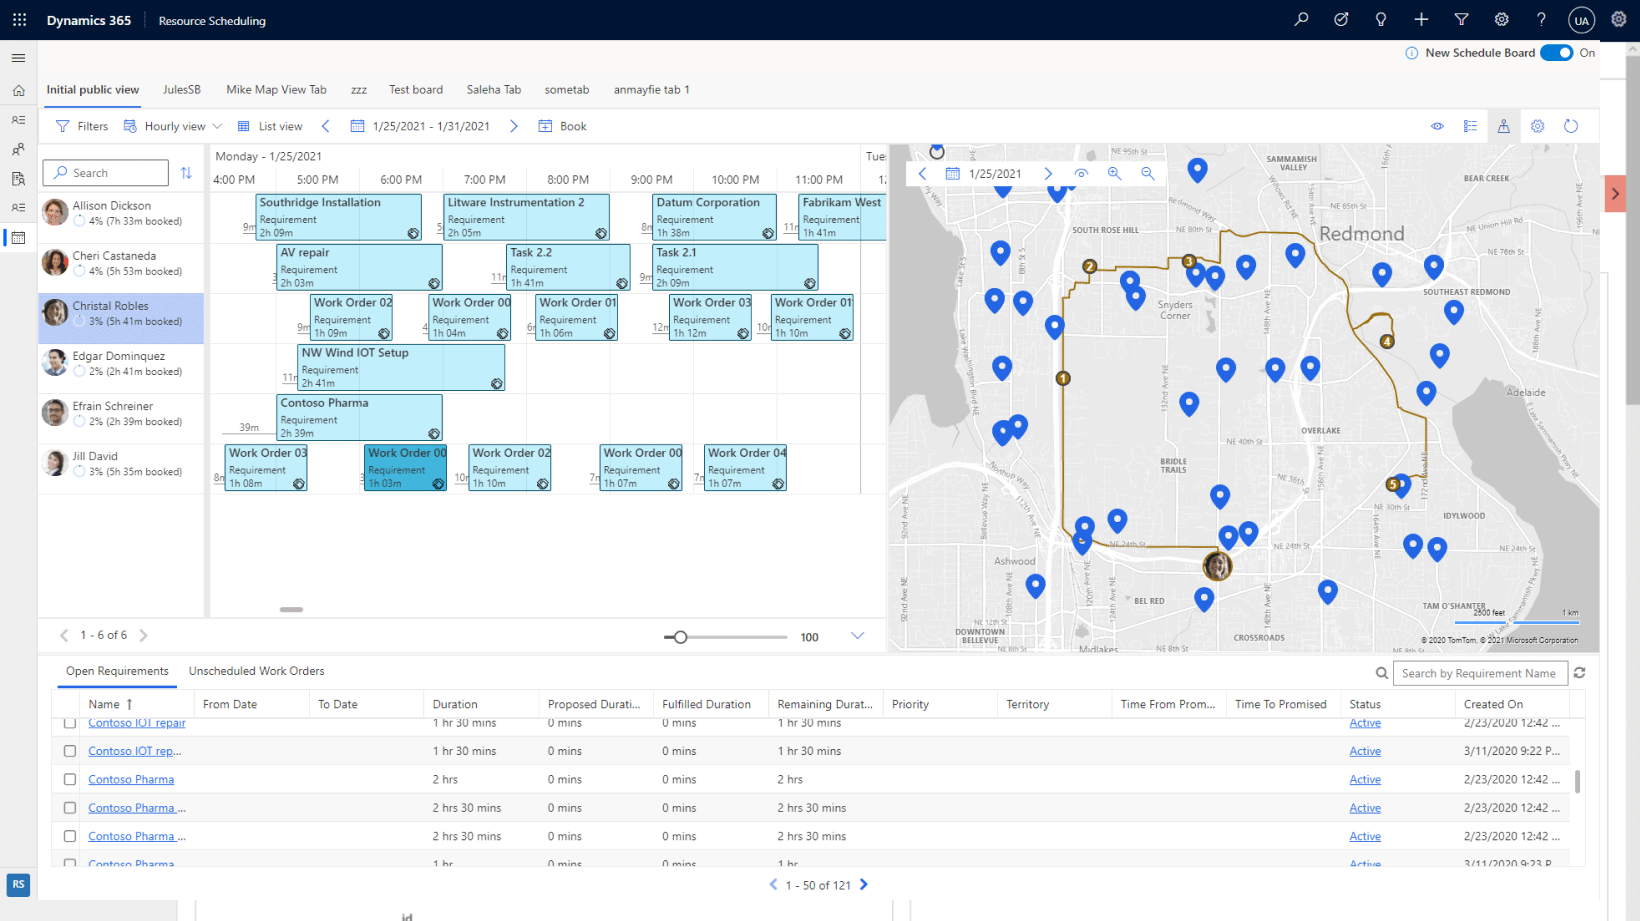Open booking requirements details list icon
This screenshot has height=921, width=1640.
[x=1470, y=126]
